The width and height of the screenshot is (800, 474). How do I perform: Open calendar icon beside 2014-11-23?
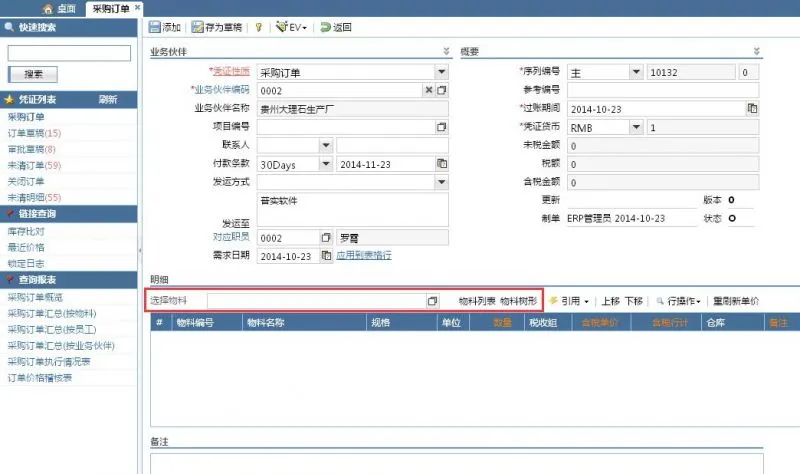442,164
